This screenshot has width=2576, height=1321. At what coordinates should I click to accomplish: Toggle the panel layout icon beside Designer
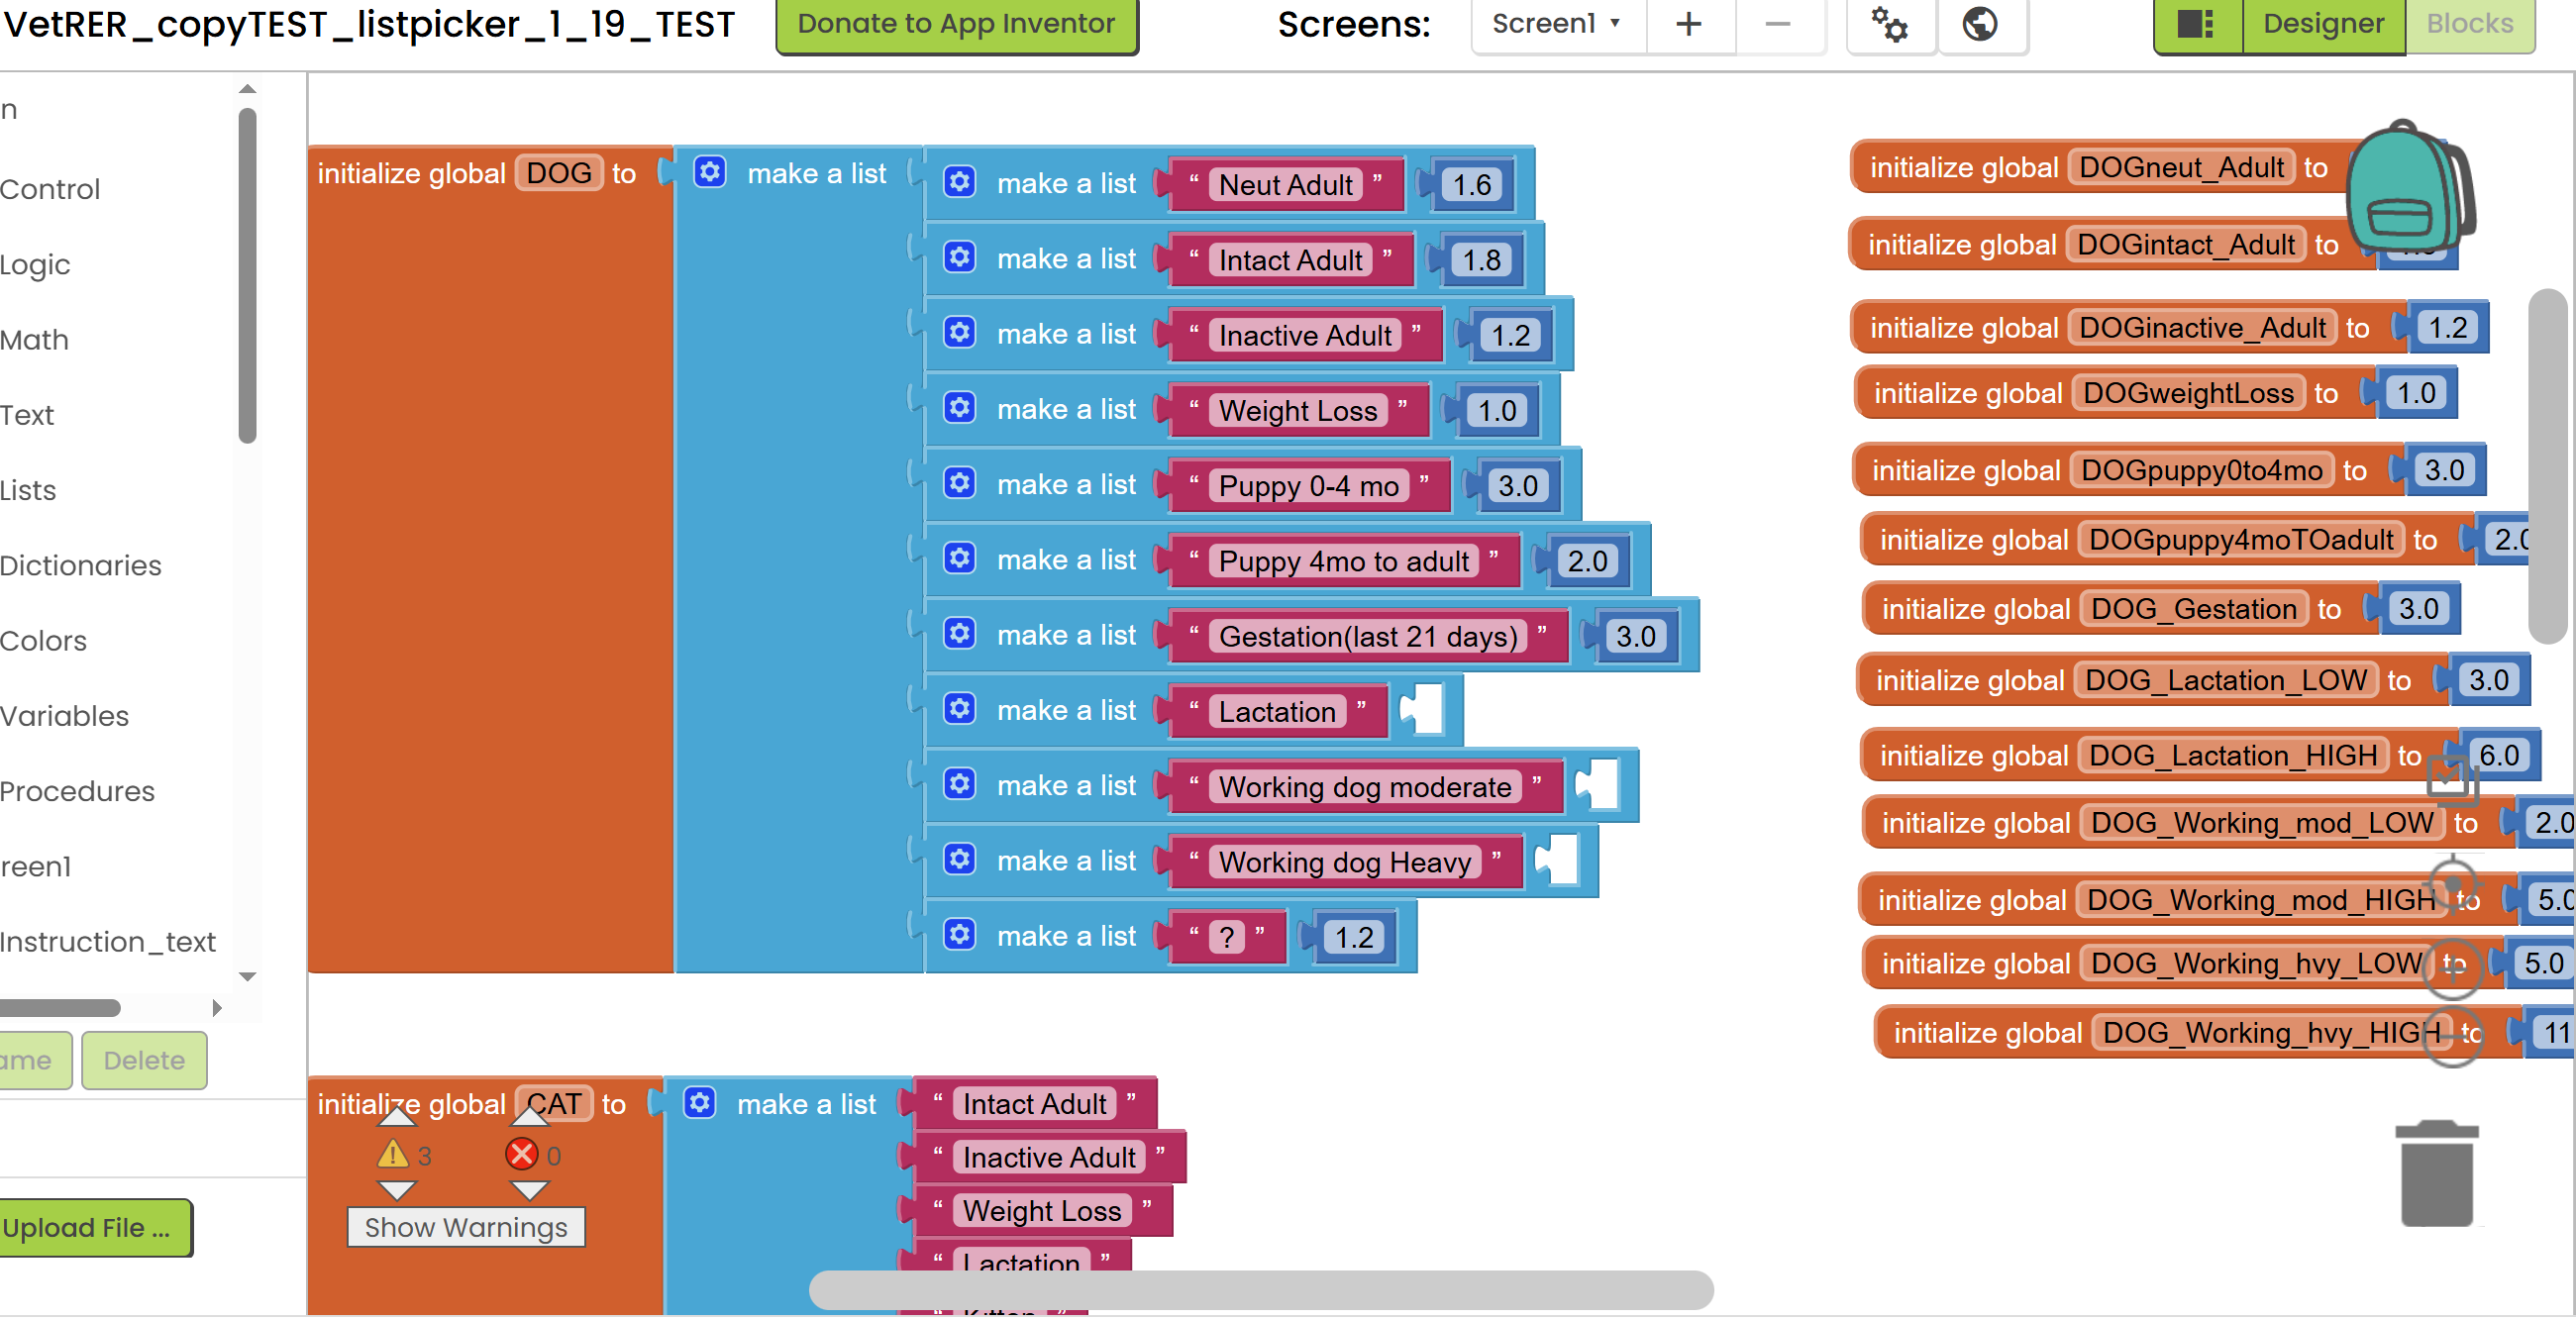pyautogui.click(x=2195, y=24)
